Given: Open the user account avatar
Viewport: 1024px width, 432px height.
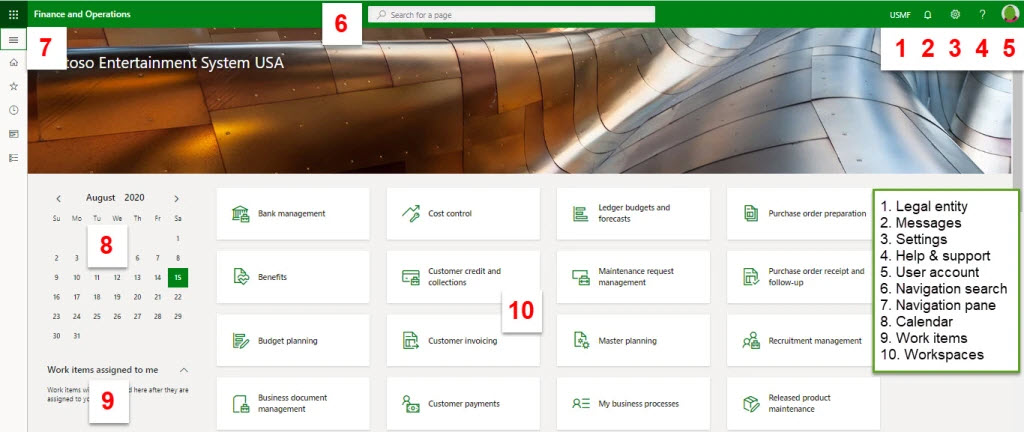Looking at the screenshot, I should click(1009, 14).
